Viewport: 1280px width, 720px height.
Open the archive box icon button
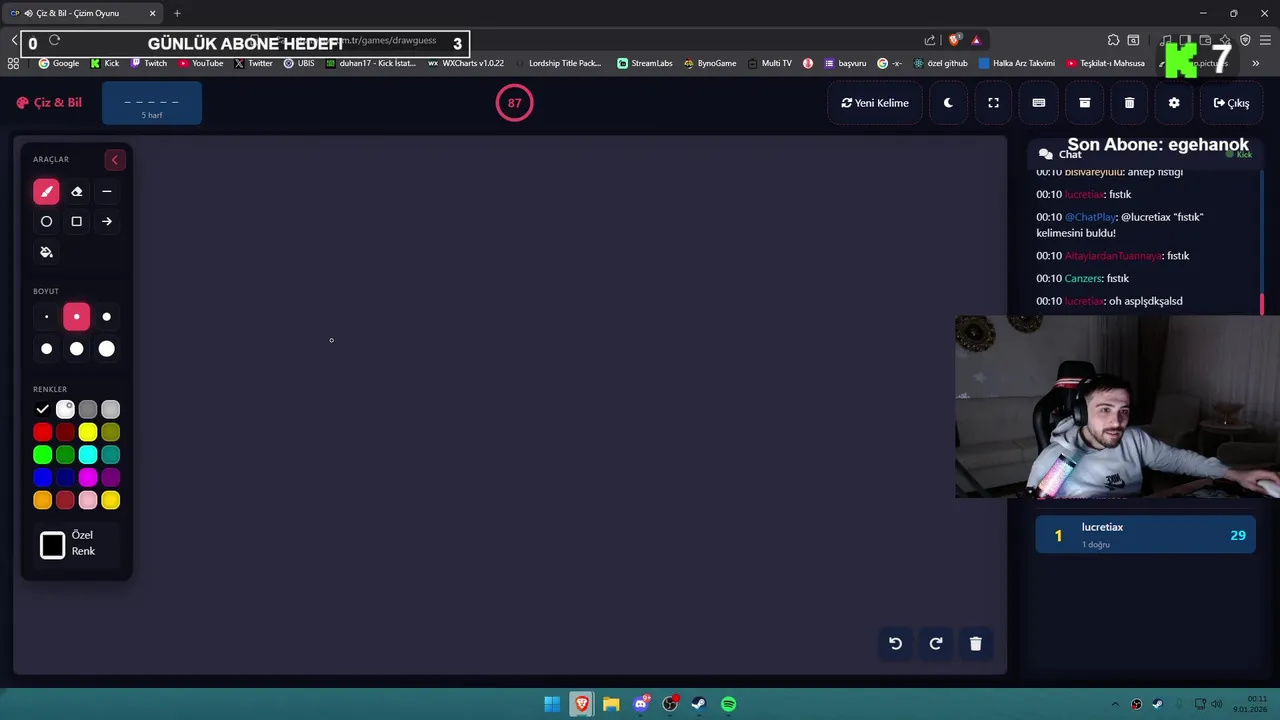[x=1084, y=103]
